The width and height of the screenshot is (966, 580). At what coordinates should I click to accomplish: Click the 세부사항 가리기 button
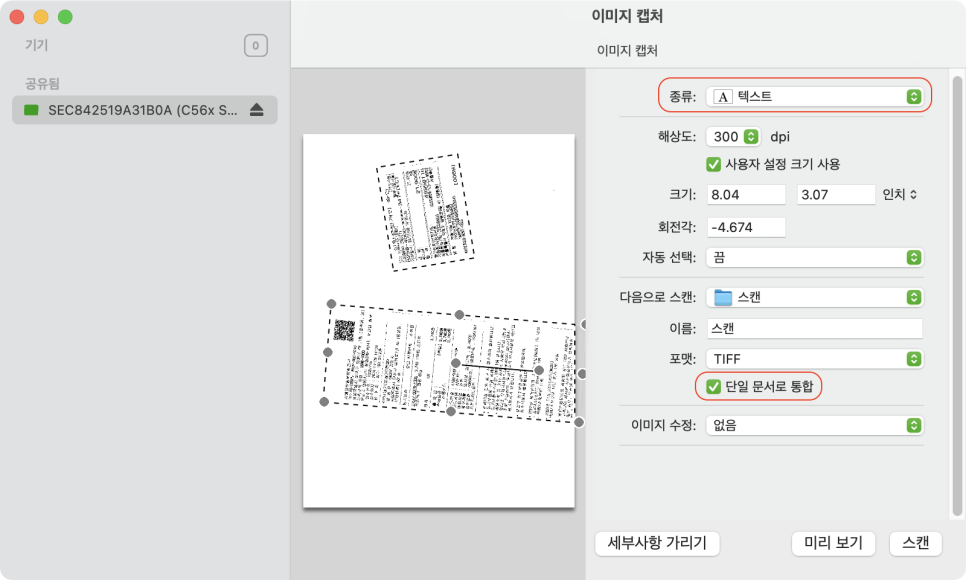657,543
